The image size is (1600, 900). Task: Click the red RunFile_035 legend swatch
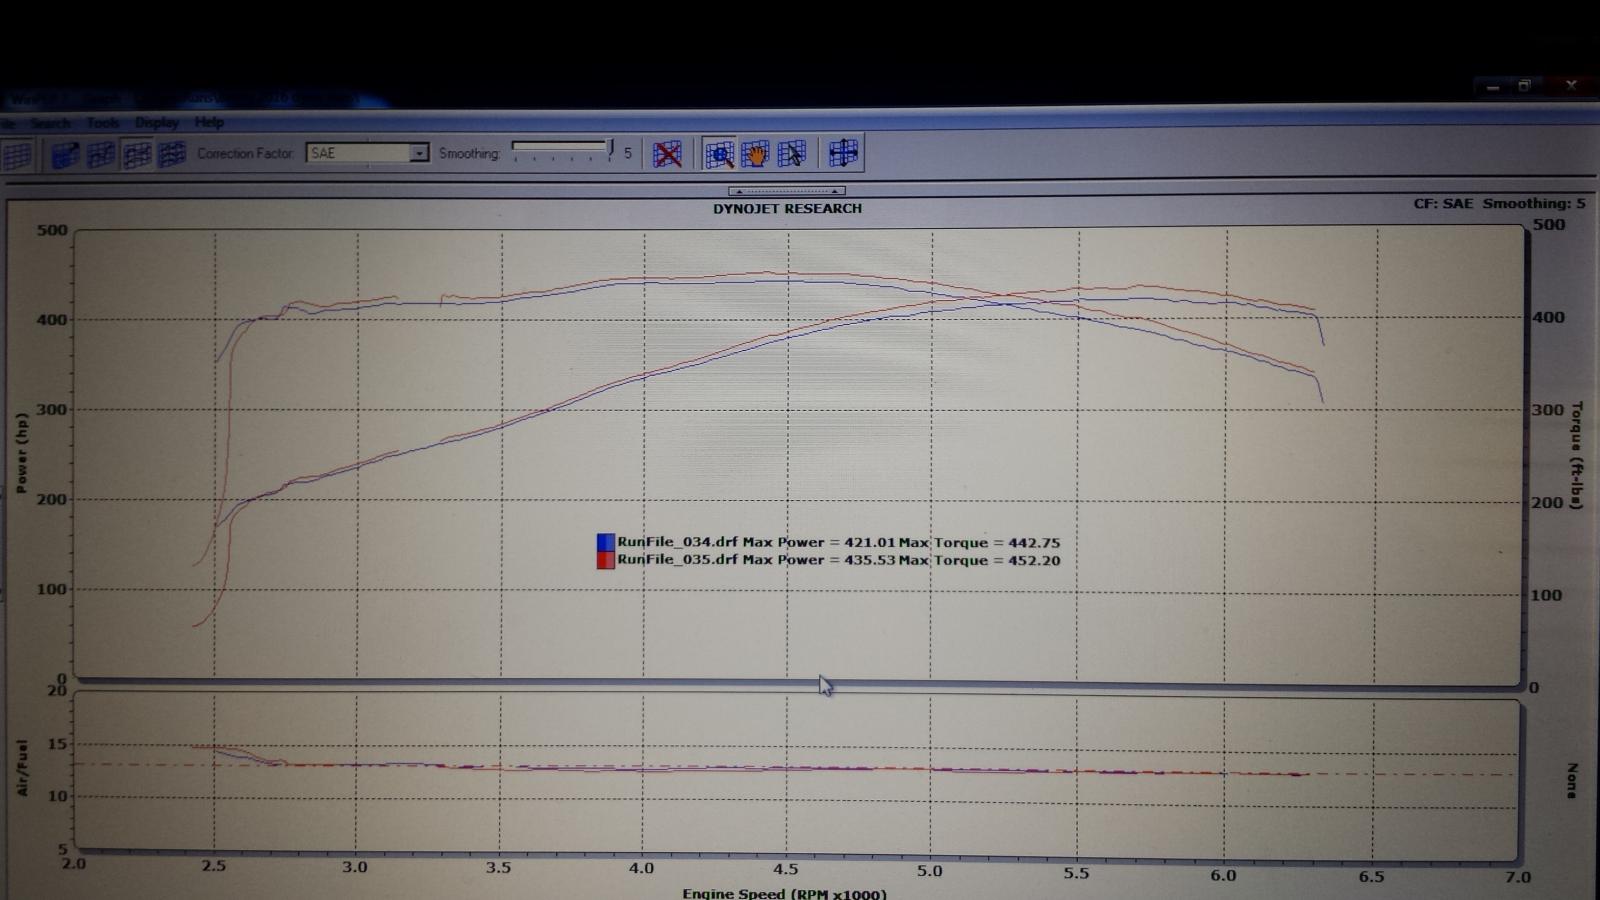605,560
